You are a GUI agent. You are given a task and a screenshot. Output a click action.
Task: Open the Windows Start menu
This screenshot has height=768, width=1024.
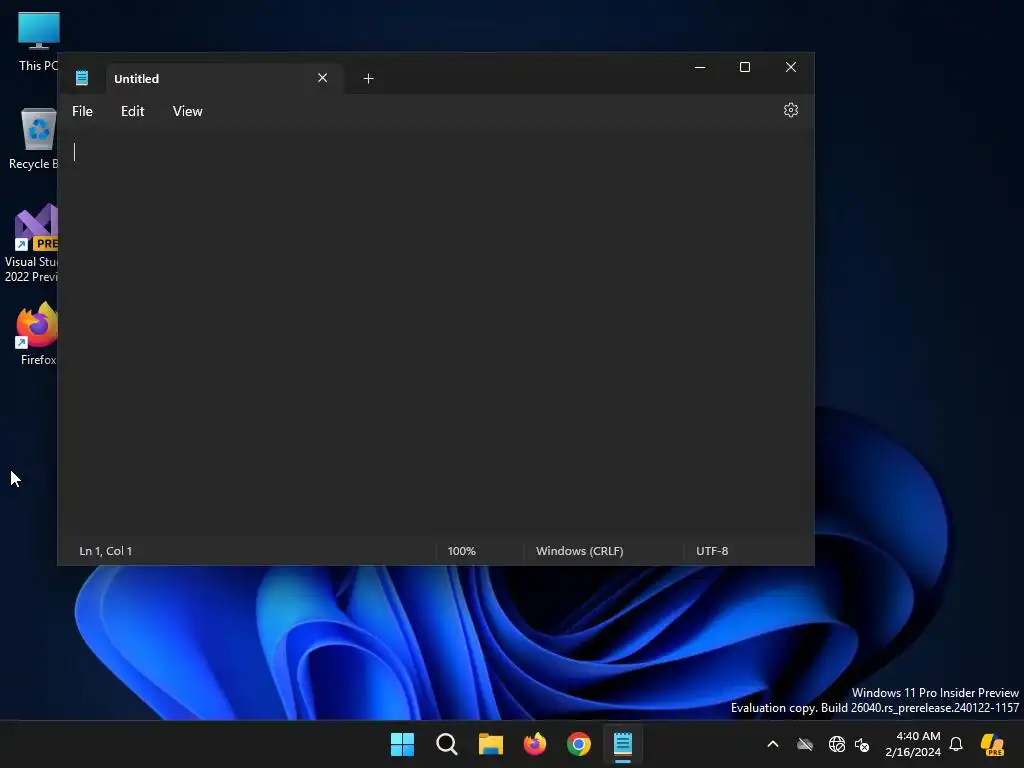[x=402, y=744]
